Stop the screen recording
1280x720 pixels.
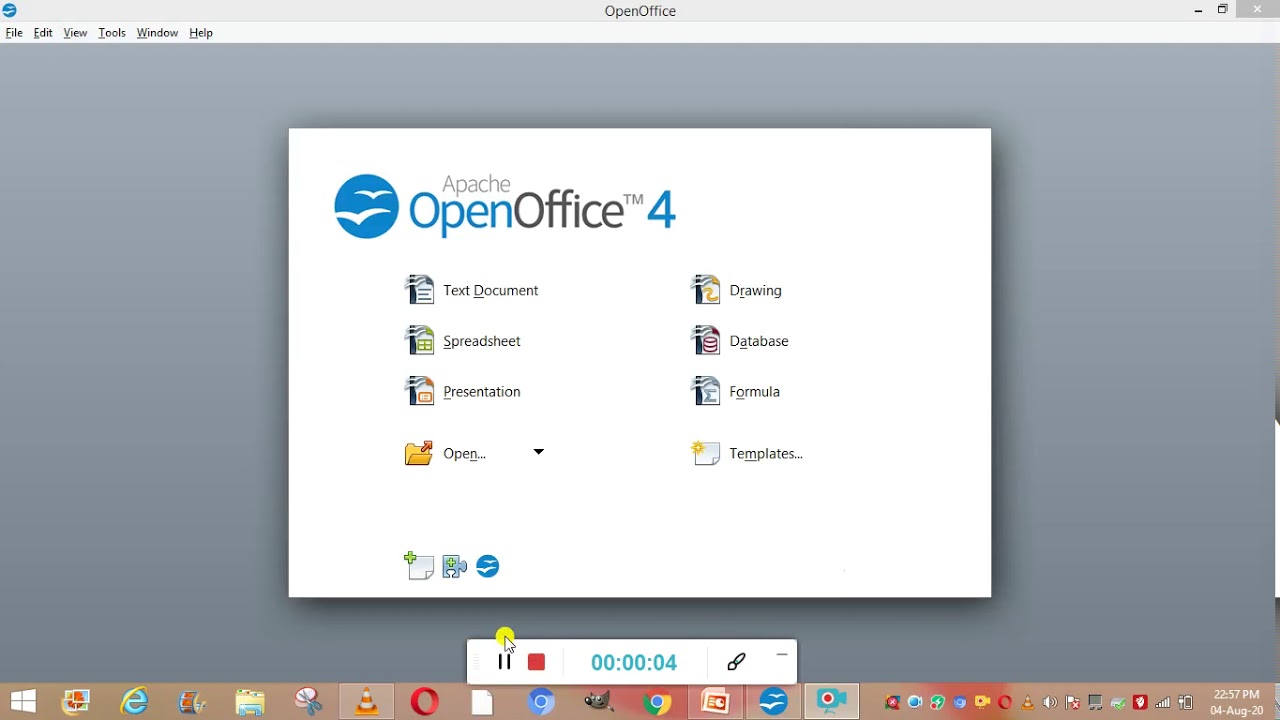tap(537, 662)
